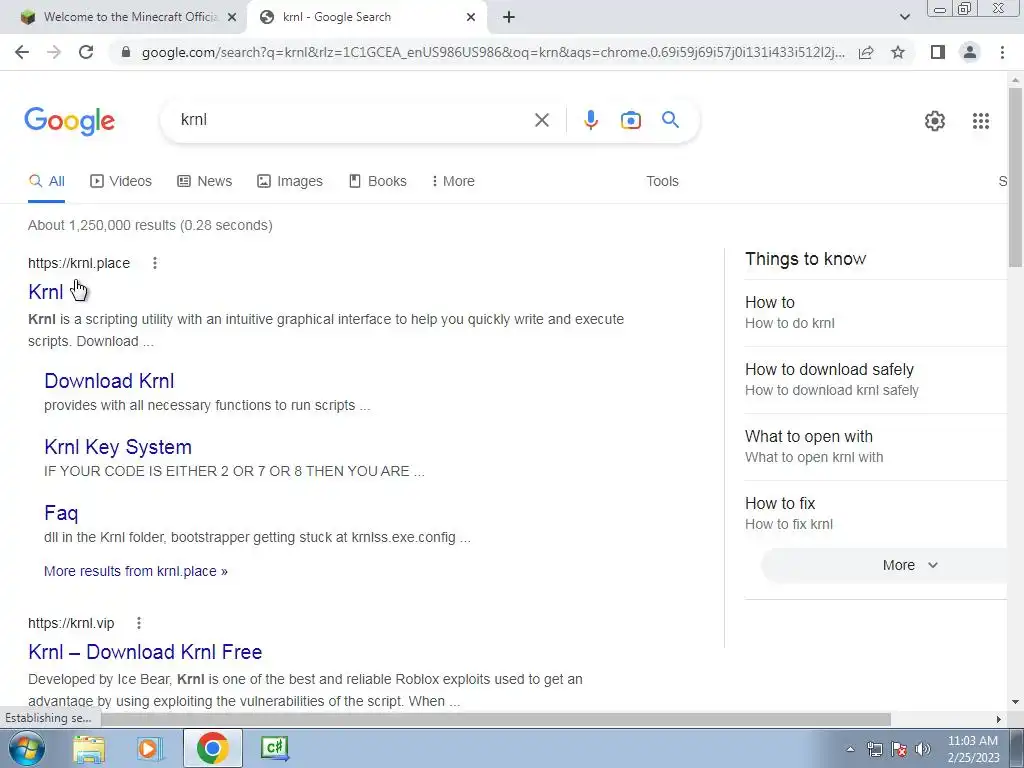Screen dimensions: 1024x768
Task: Click the scroll-down arrow of the page
Action: (x=1015, y=702)
